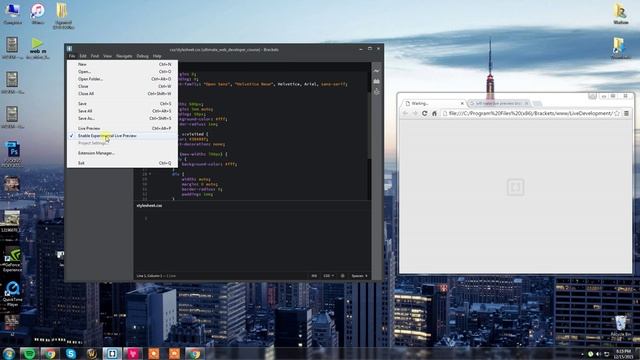Image resolution: width=640 pixels, height=360 pixels.
Task: Open Spotify from taskbar
Action: point(29,353)
